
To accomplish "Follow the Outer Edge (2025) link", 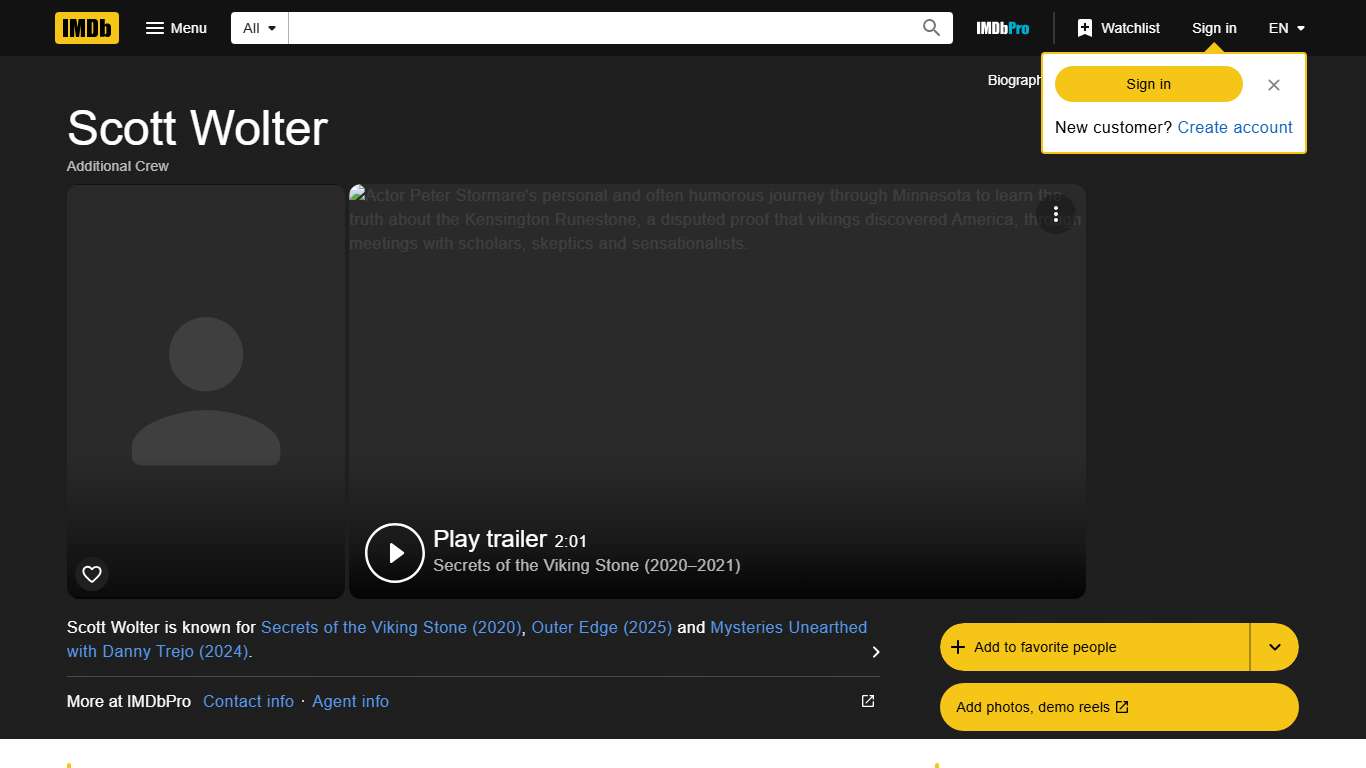I will pyautogui.click(x=600, y=627).
